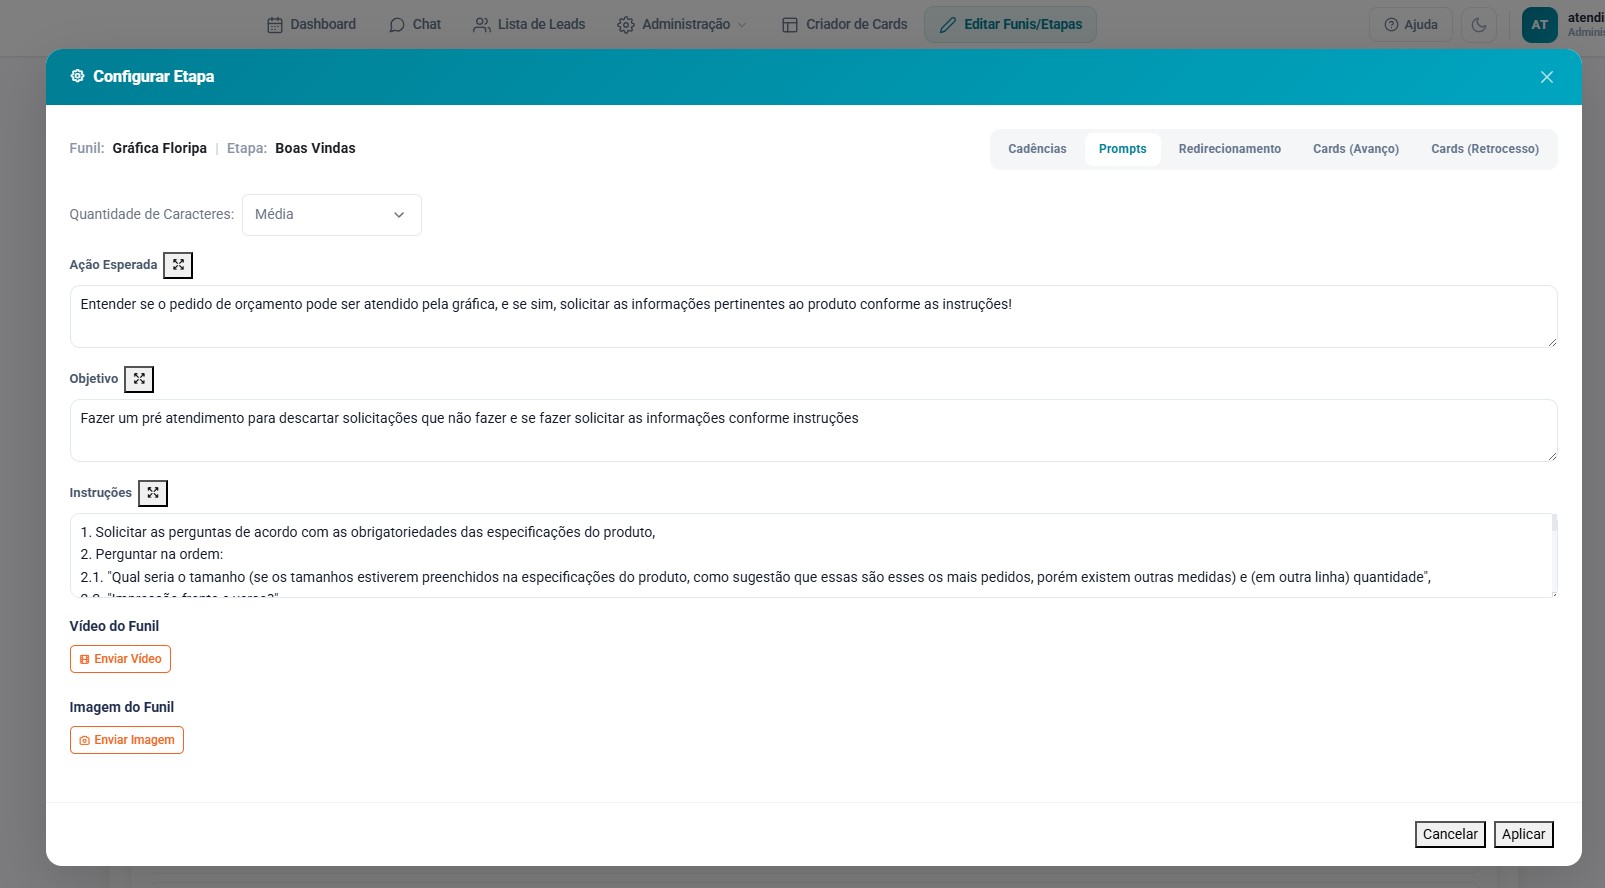Viewport: 1605px width, 888px height.
Task: Expand the Instruções field editor
Action: (x=153, y=493)
